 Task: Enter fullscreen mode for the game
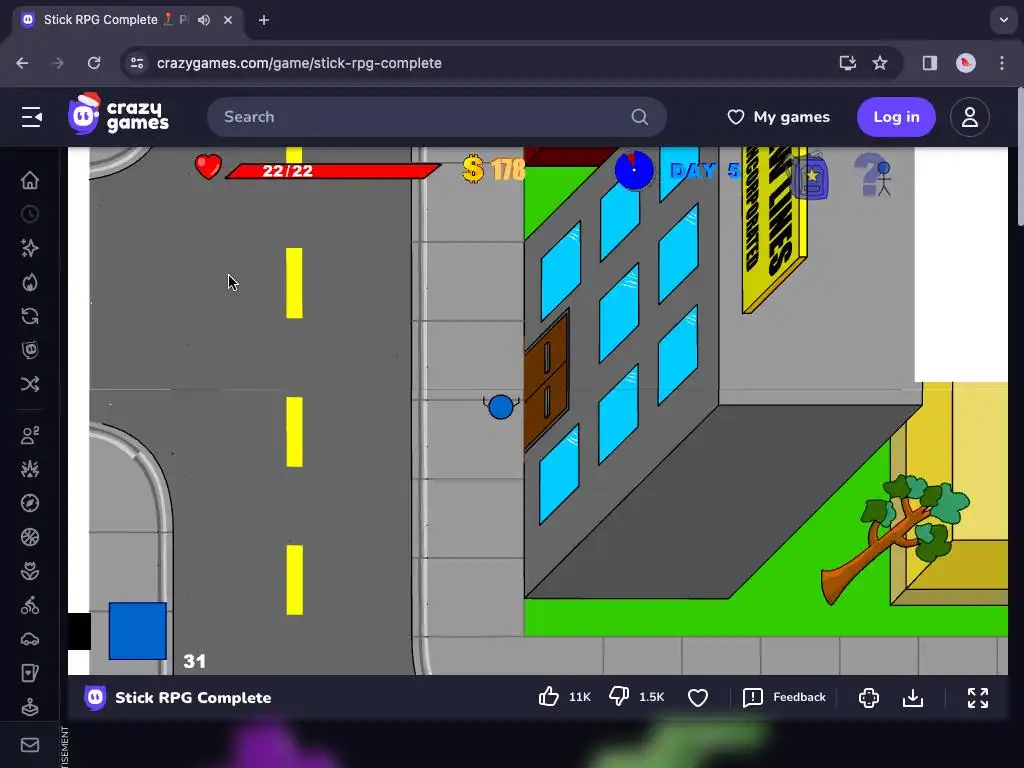[x=978, y=698]
